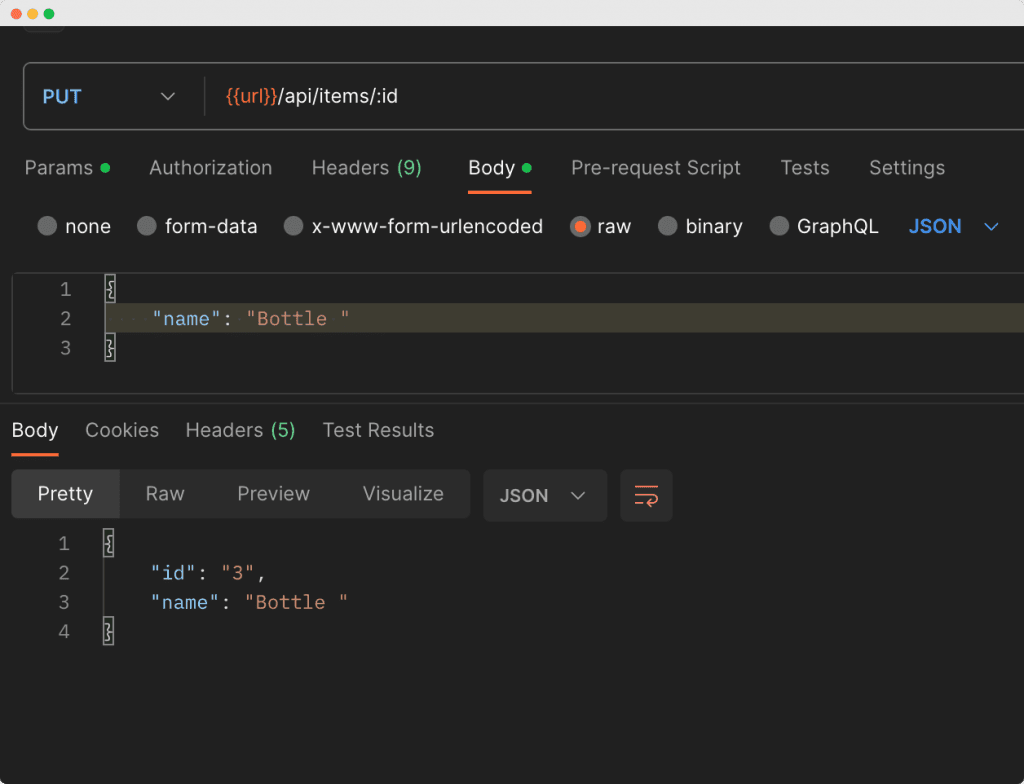Collapse the request body opening brace on line 1
The height and width of the screenshot is (784, 1024).
click(x=110, y=289)
